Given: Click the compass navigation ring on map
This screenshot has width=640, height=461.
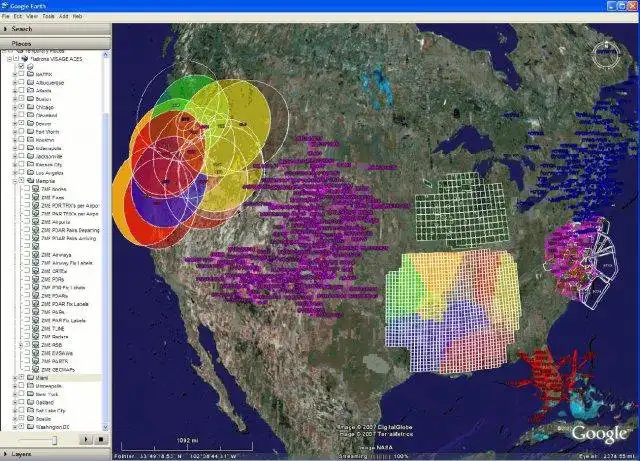Looking at the screenshot, I should tap(606, 54).
